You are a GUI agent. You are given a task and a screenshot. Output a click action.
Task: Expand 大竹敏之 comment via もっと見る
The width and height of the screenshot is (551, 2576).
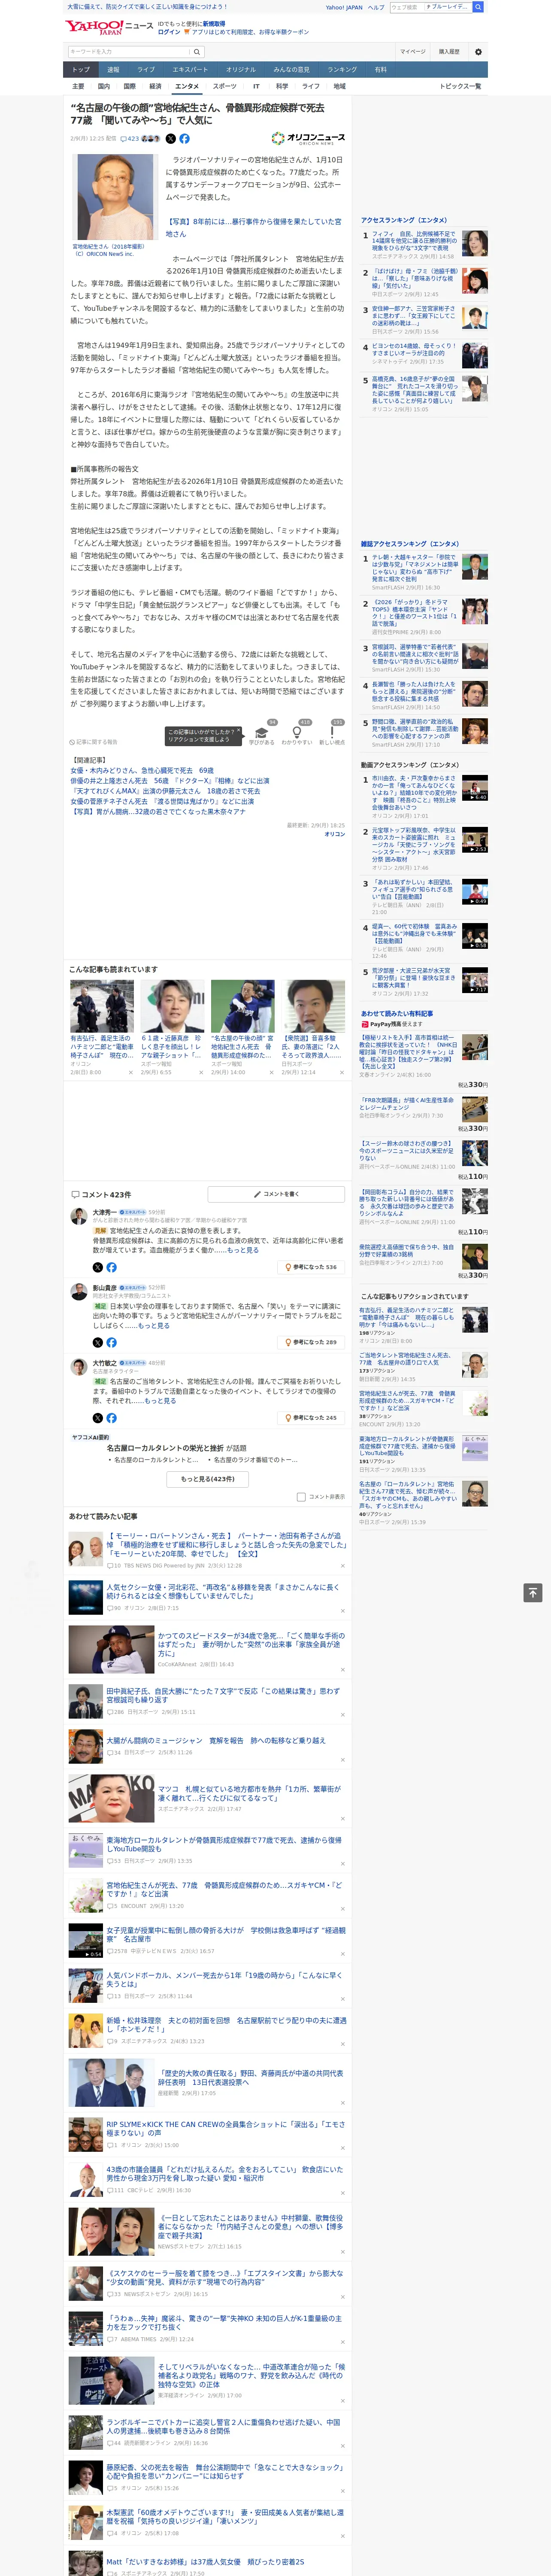point(160,1401)
